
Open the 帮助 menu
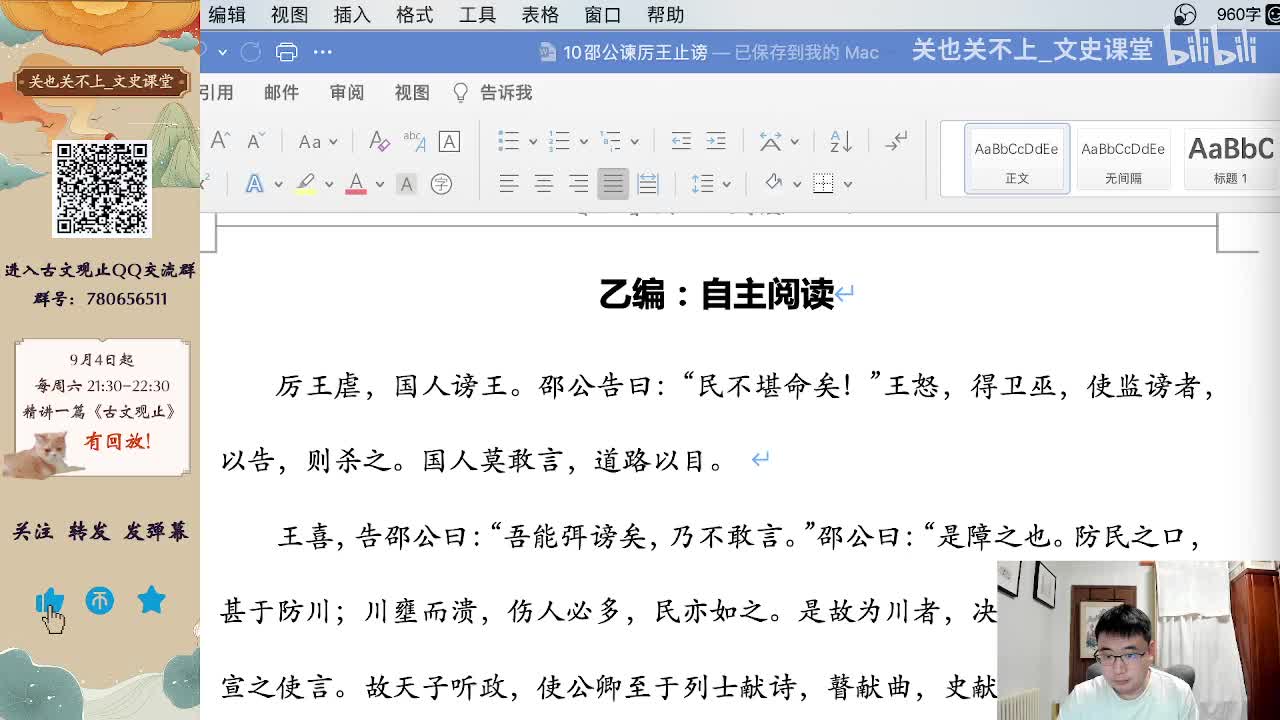[x=666, y=15]
